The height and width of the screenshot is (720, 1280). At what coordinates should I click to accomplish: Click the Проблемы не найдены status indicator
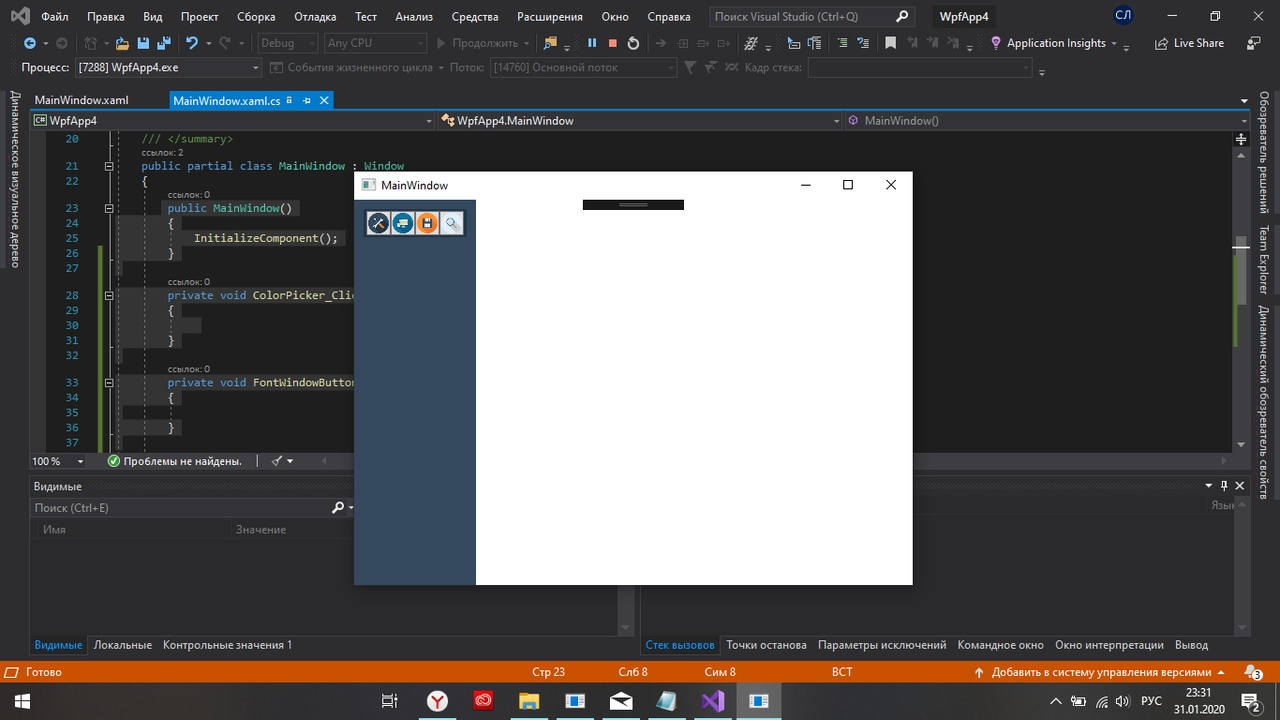point(175,461)
